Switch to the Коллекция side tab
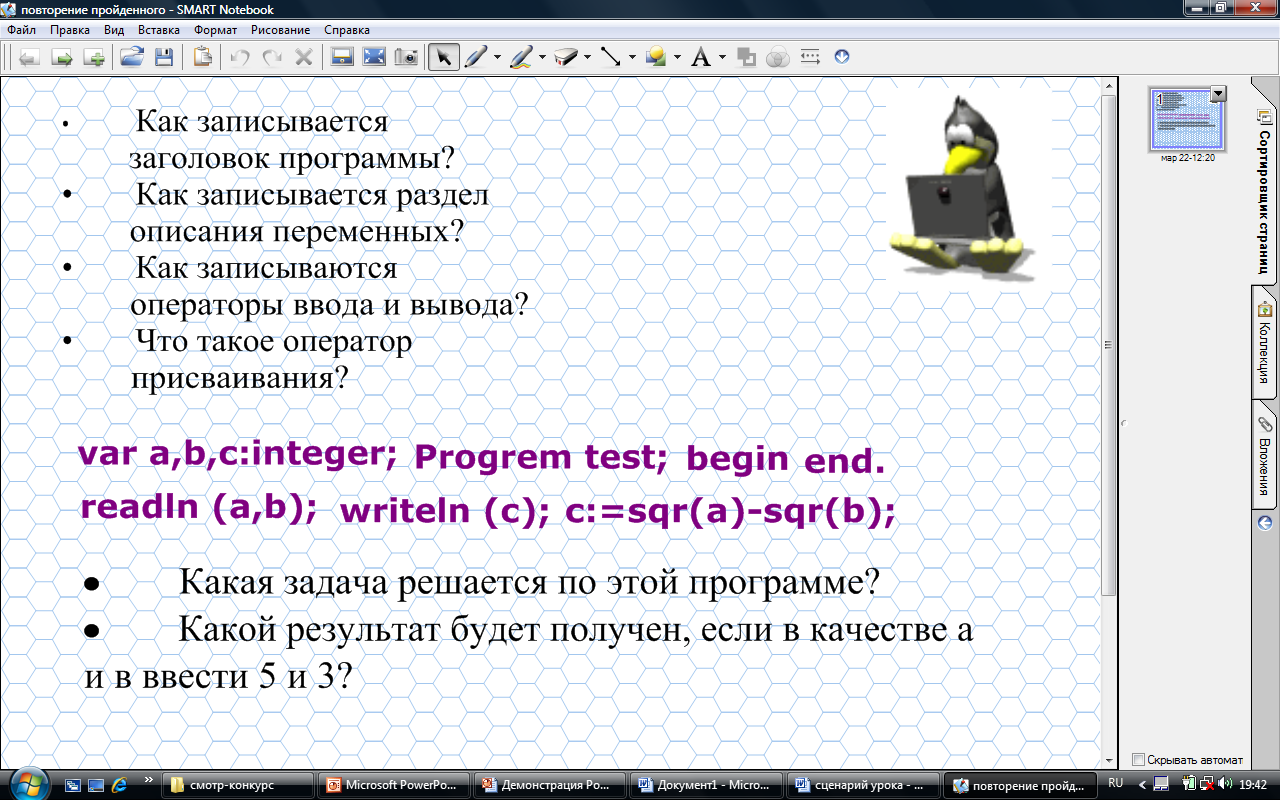The height and width of the screenshot is (800, 1280). pyautogui.click(x=1264, y=343)
